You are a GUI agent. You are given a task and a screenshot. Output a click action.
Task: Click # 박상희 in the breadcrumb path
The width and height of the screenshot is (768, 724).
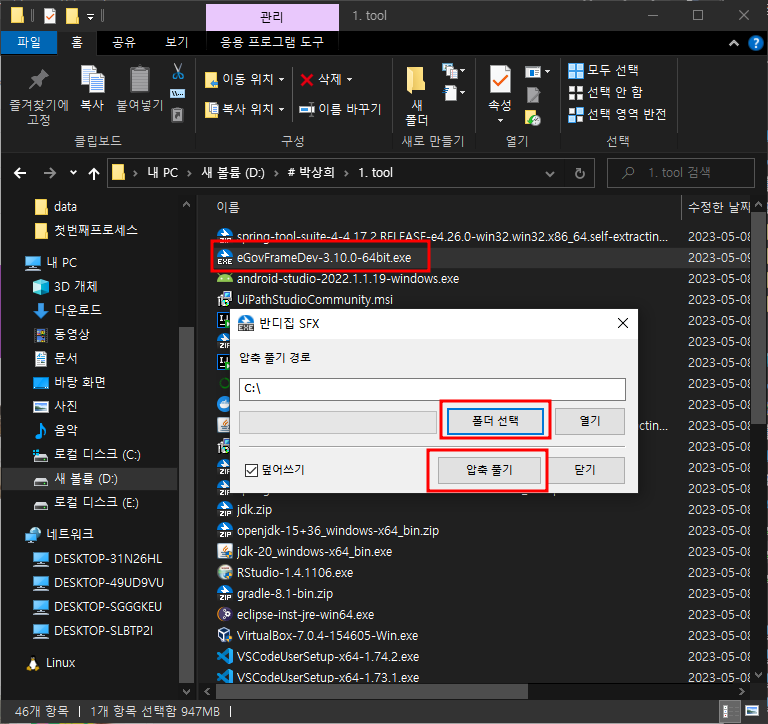pos(311,172)
